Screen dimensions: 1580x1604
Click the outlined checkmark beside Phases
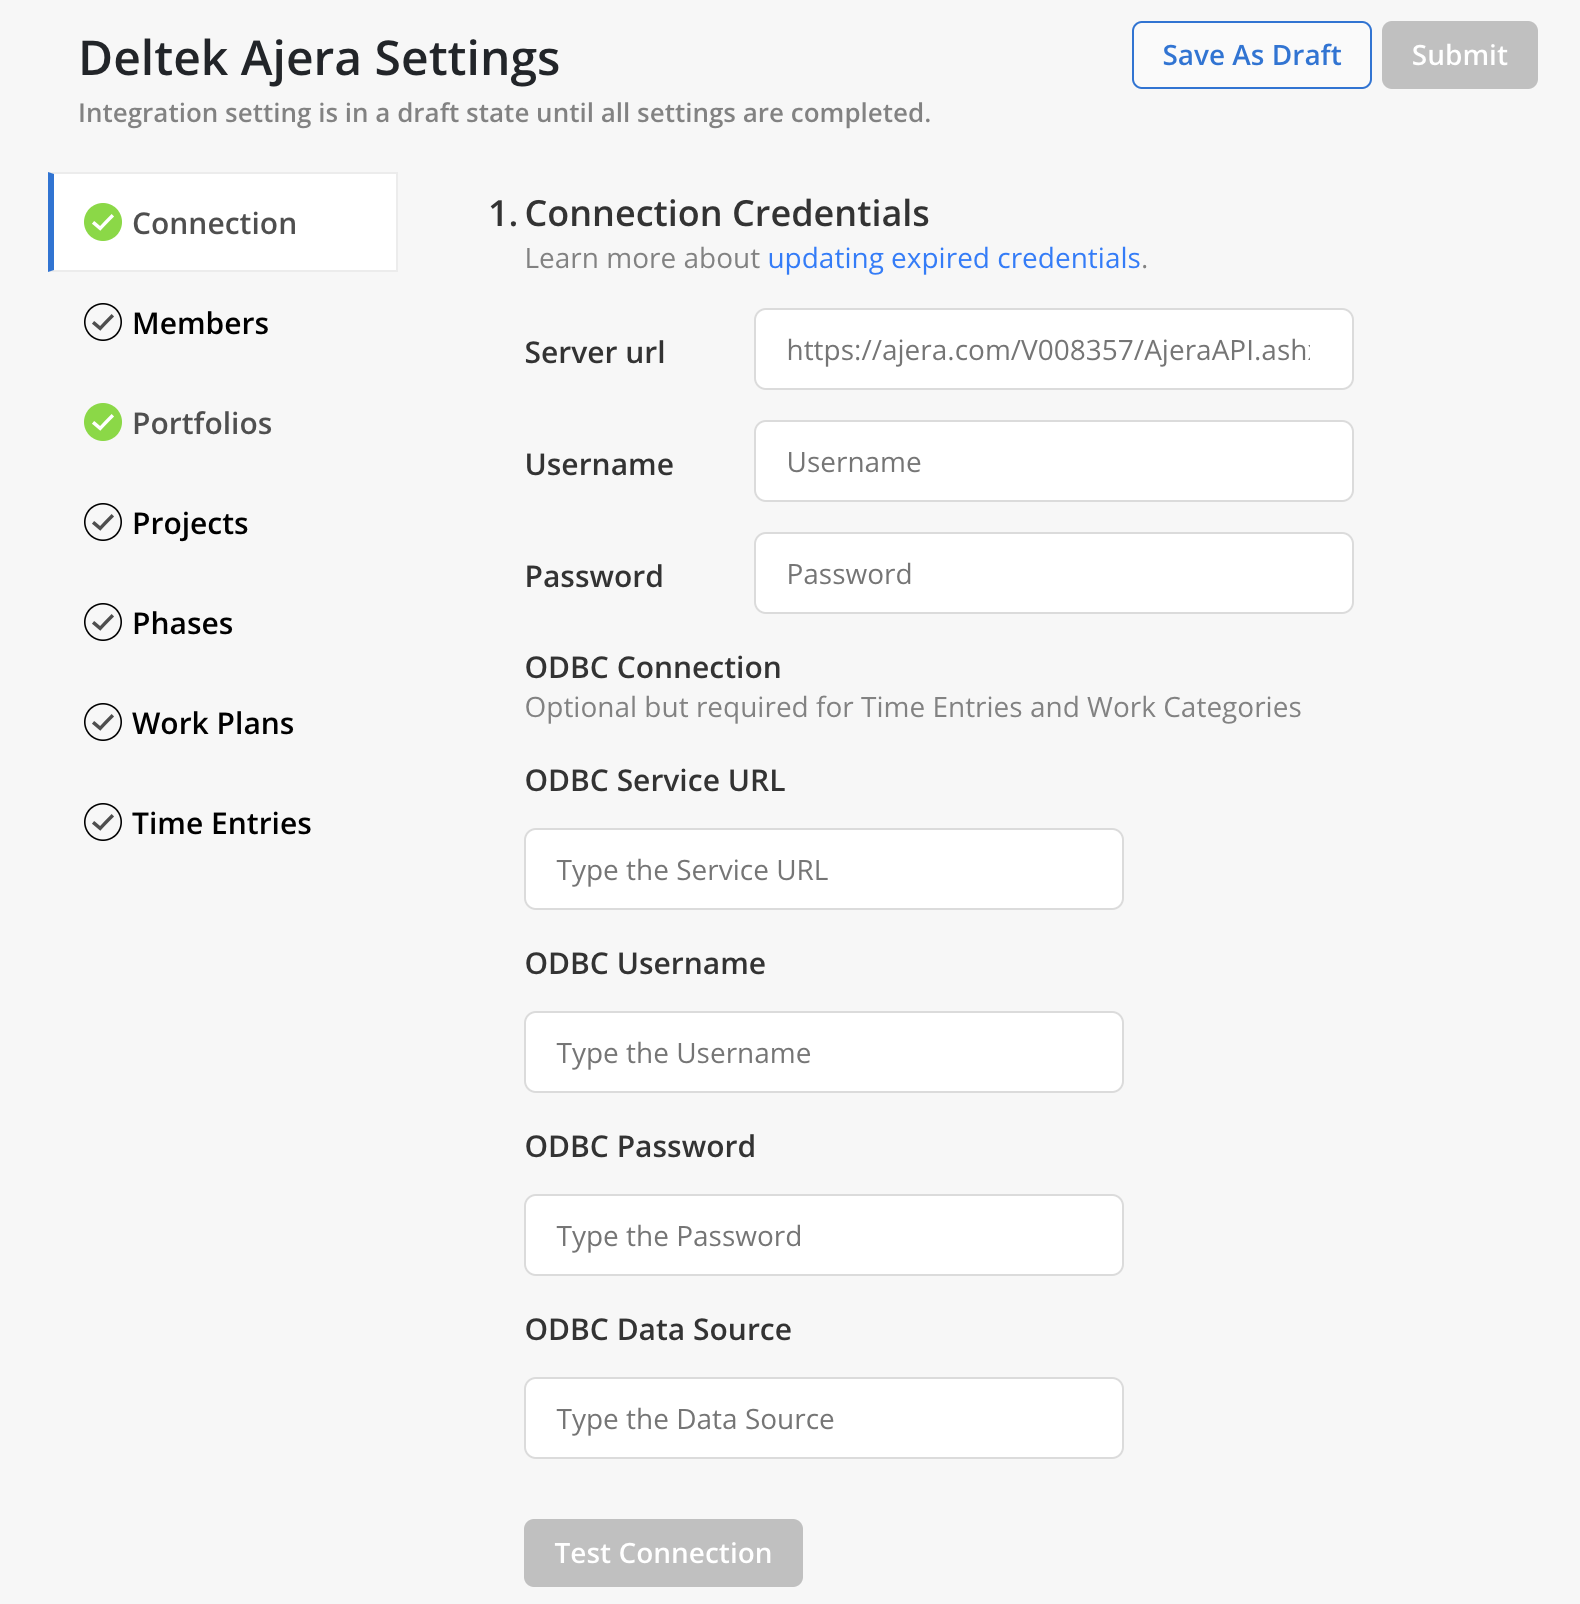102,622
